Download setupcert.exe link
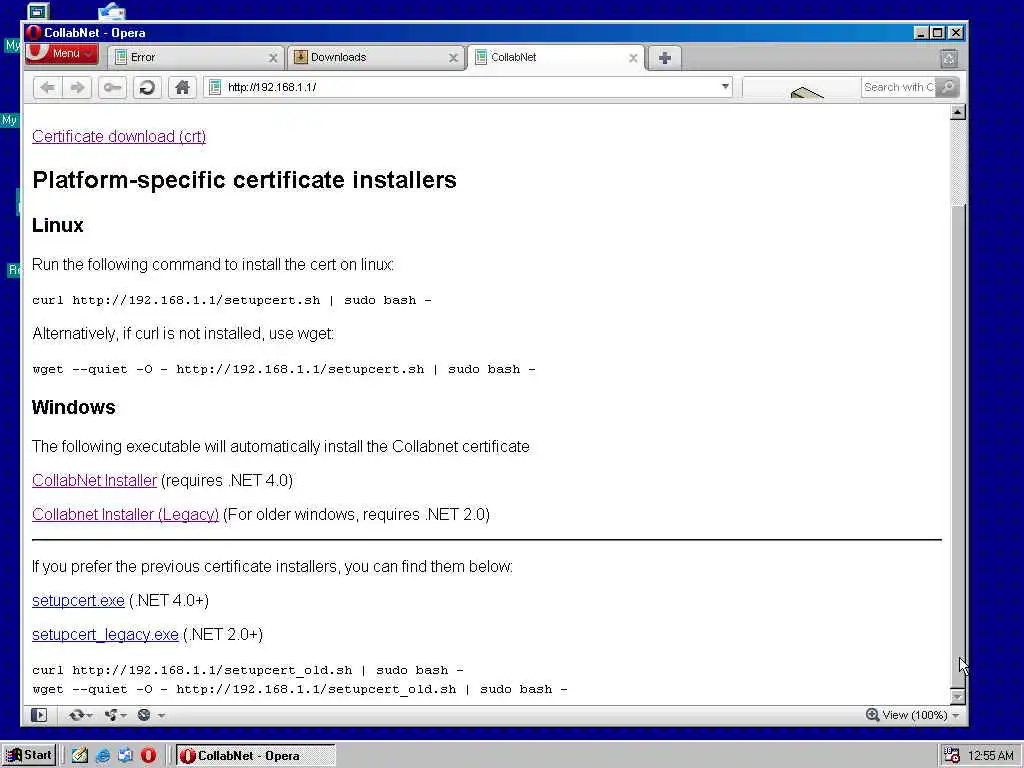The image size is (1024, 768). click(x=78, y=601)
